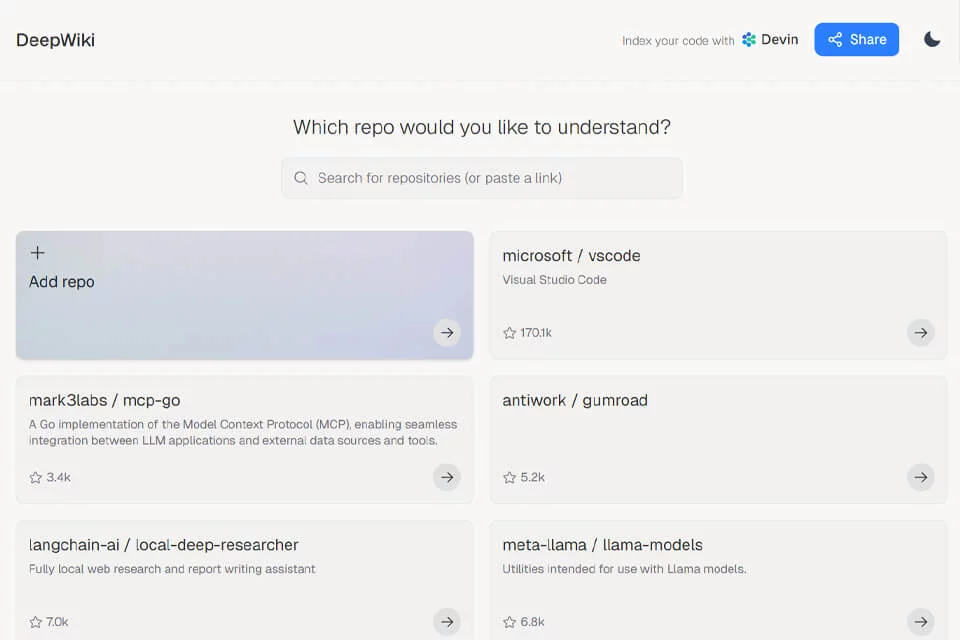Open the Devin link in header
This screenshot has width=960, height=640.
[x=770, y=40]
